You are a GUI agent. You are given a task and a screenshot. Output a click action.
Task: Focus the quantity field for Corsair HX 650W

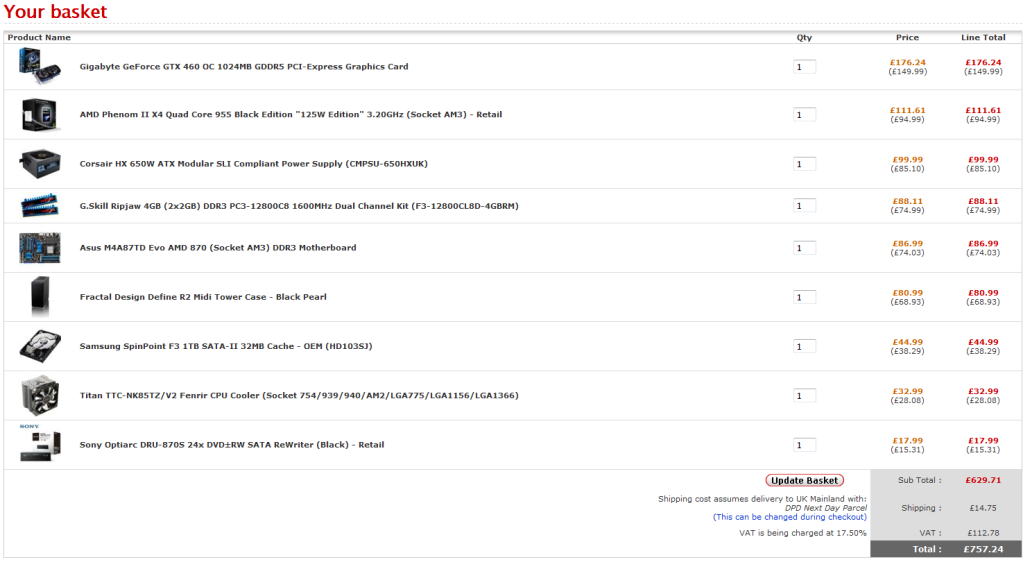click(804, 164)
